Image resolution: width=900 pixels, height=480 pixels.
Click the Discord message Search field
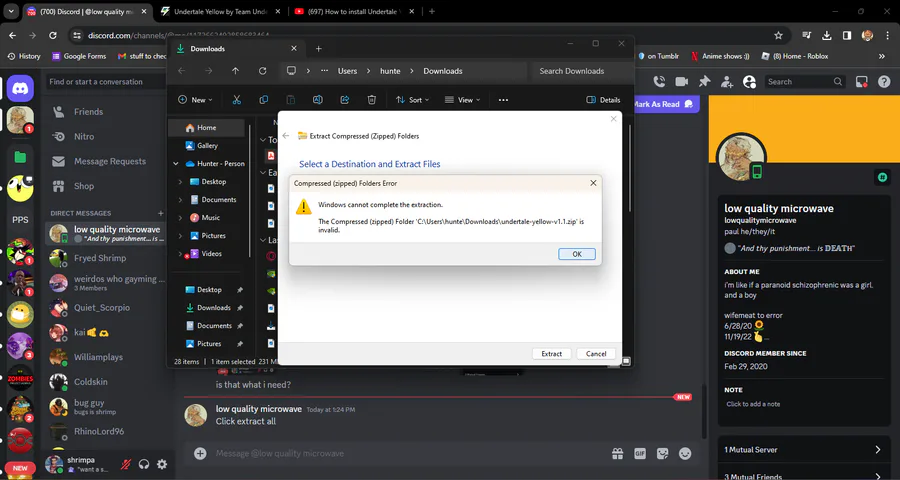point(805,82)
